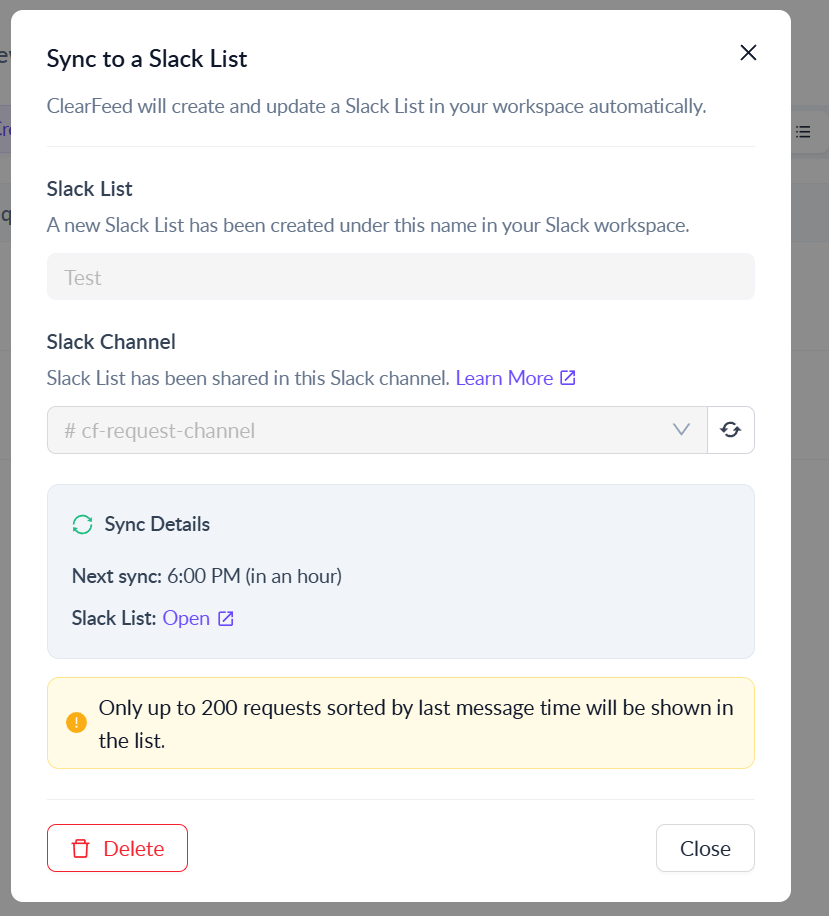The height and width of the screenshot is (916, 829).
Task: Click the "Slack Channel" section label
Action: point(111,341)
